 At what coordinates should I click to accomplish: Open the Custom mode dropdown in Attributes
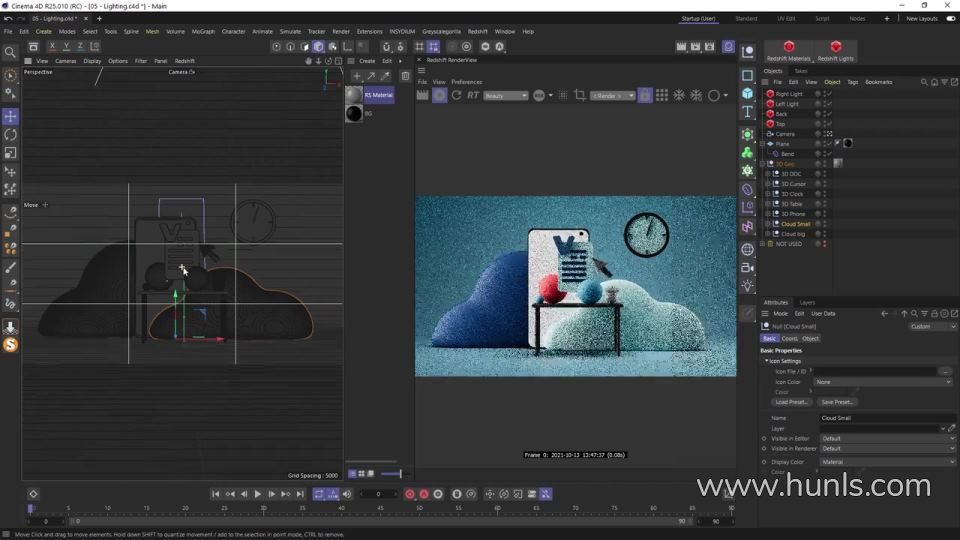point(932,326)
